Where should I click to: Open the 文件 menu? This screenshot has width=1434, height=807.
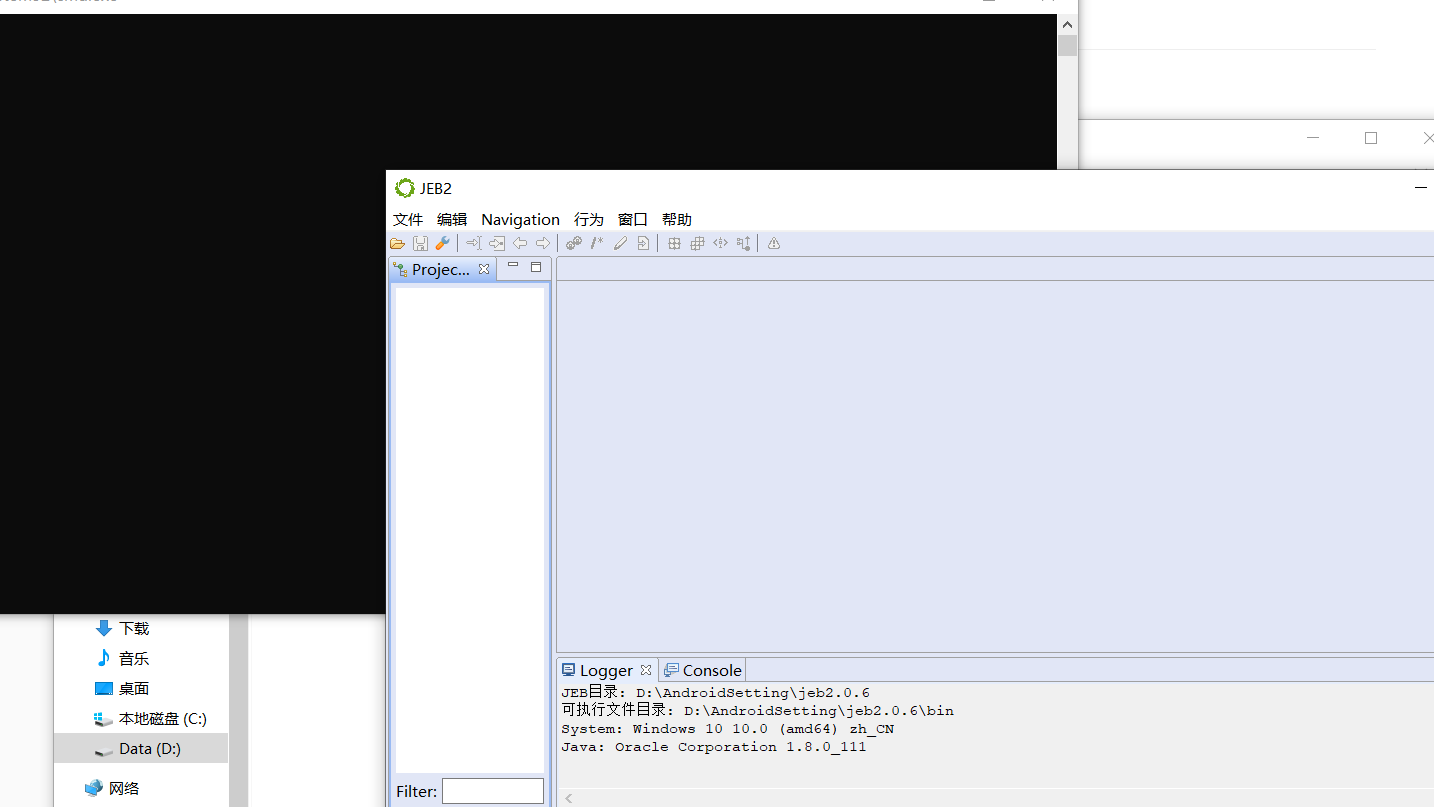pyautogui.click(x=407, y=219)
